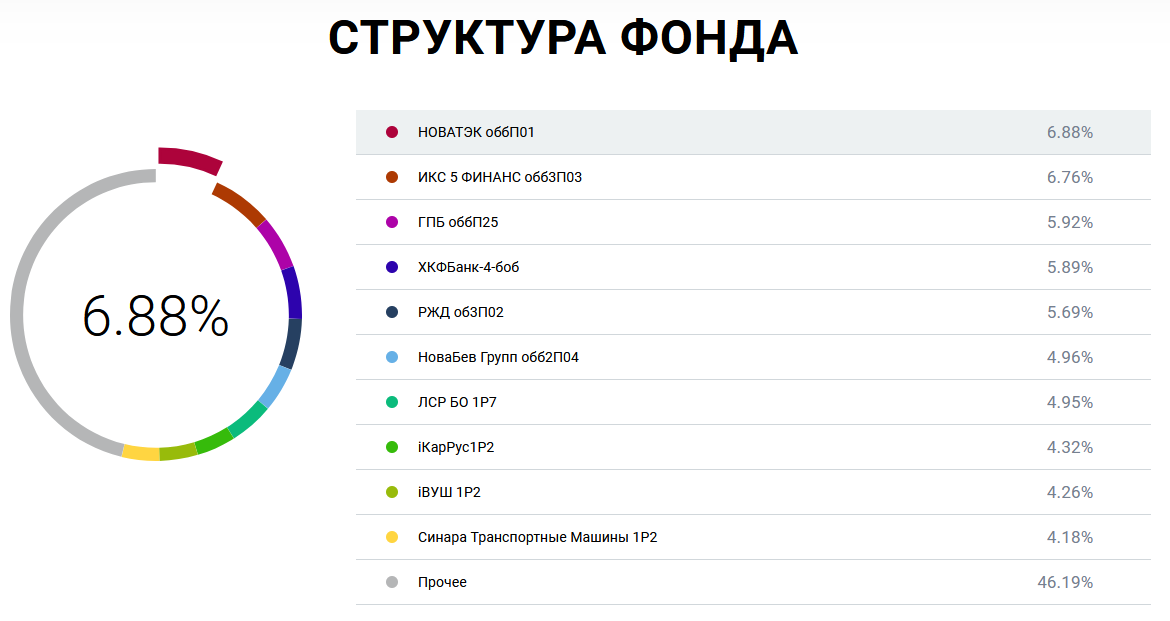Screen dimensions: 1170x621
Task: Click the crimson dot beside НОВАТЭК об6П01
Action: pos(392,132)
